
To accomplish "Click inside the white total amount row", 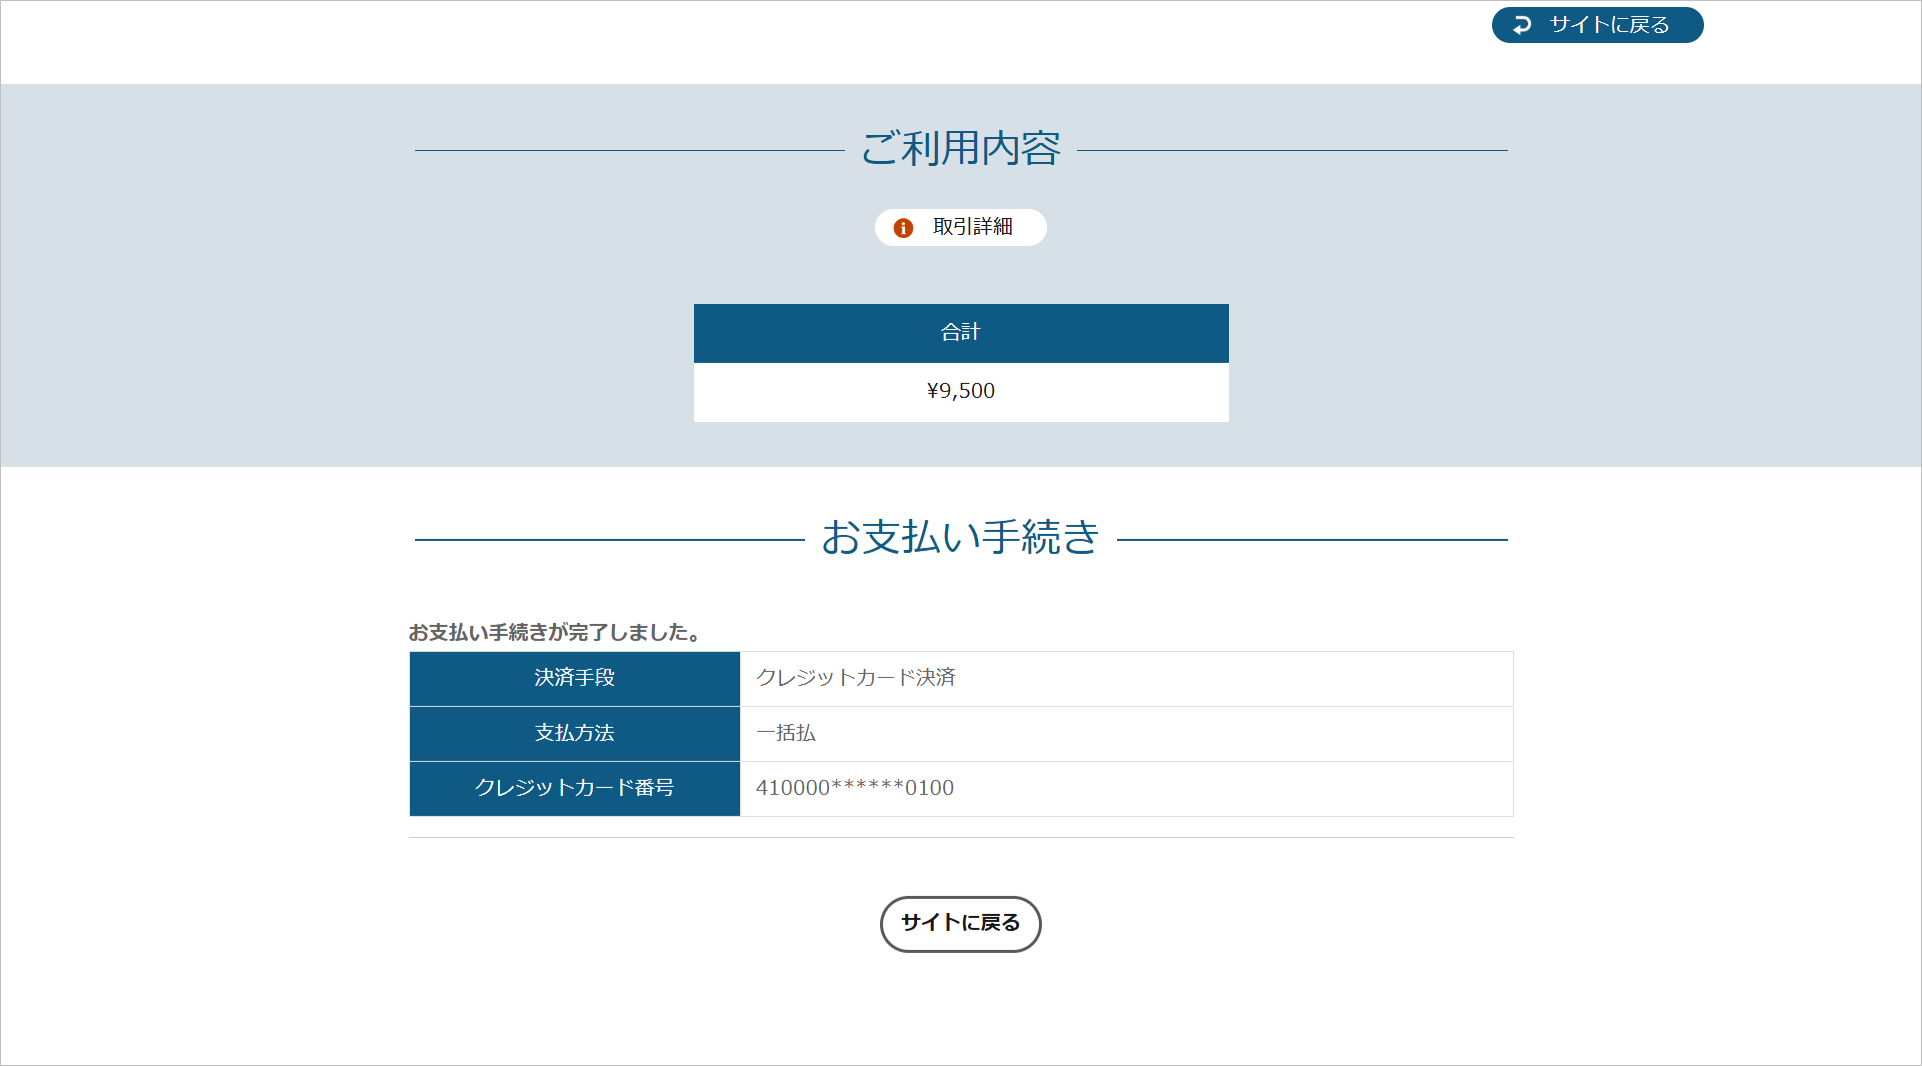I will (x=960, y=391).
